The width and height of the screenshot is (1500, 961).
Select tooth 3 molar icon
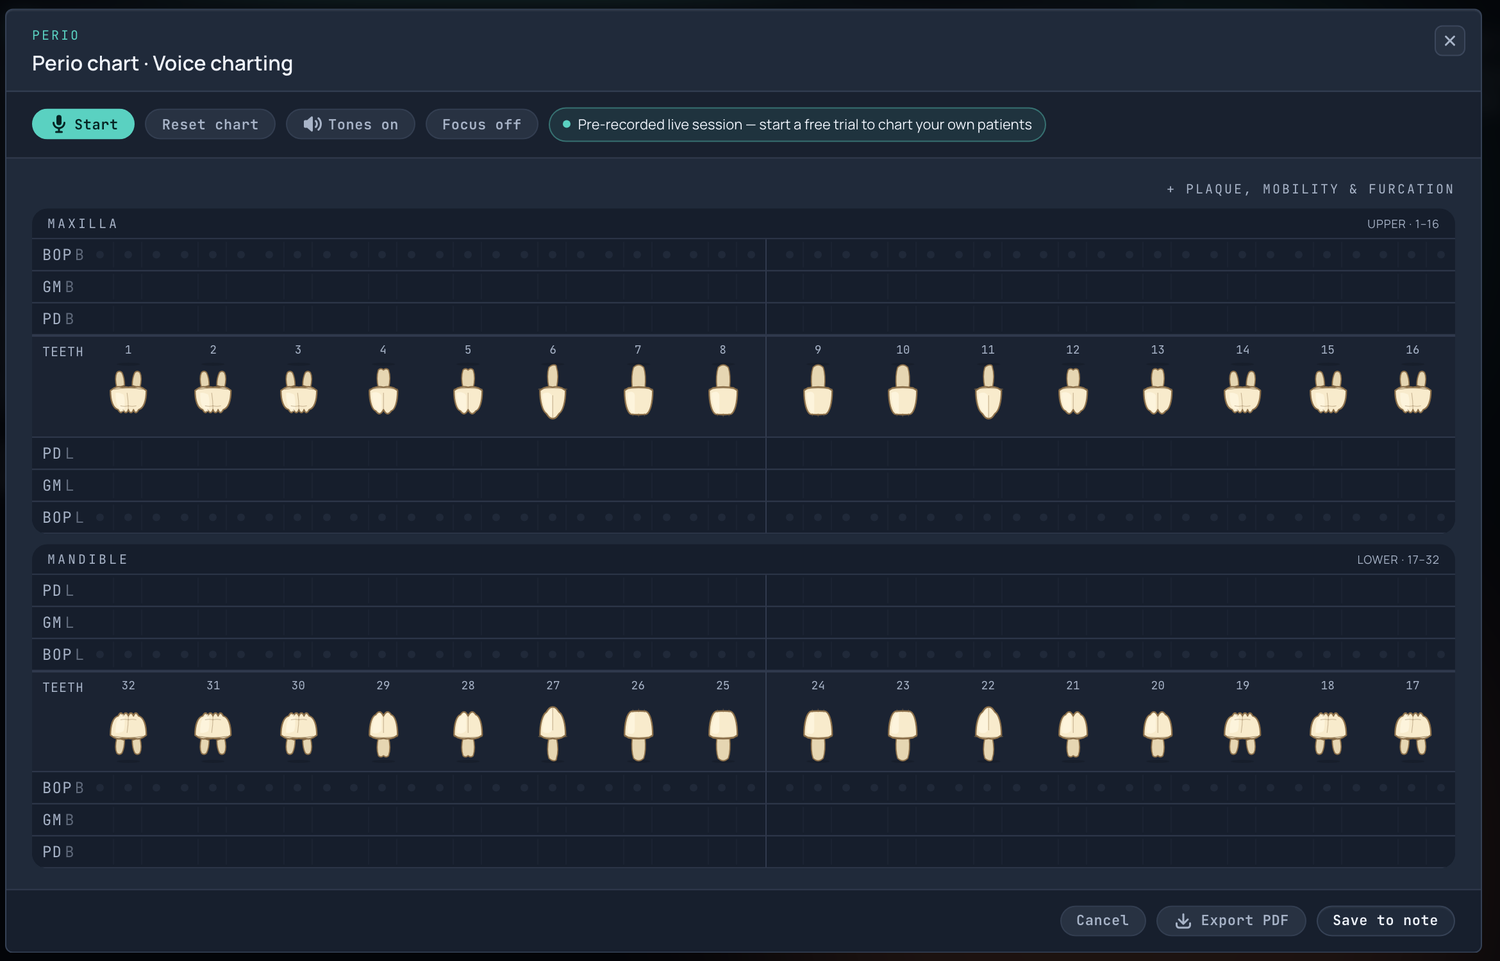click(x=298, y=391)
